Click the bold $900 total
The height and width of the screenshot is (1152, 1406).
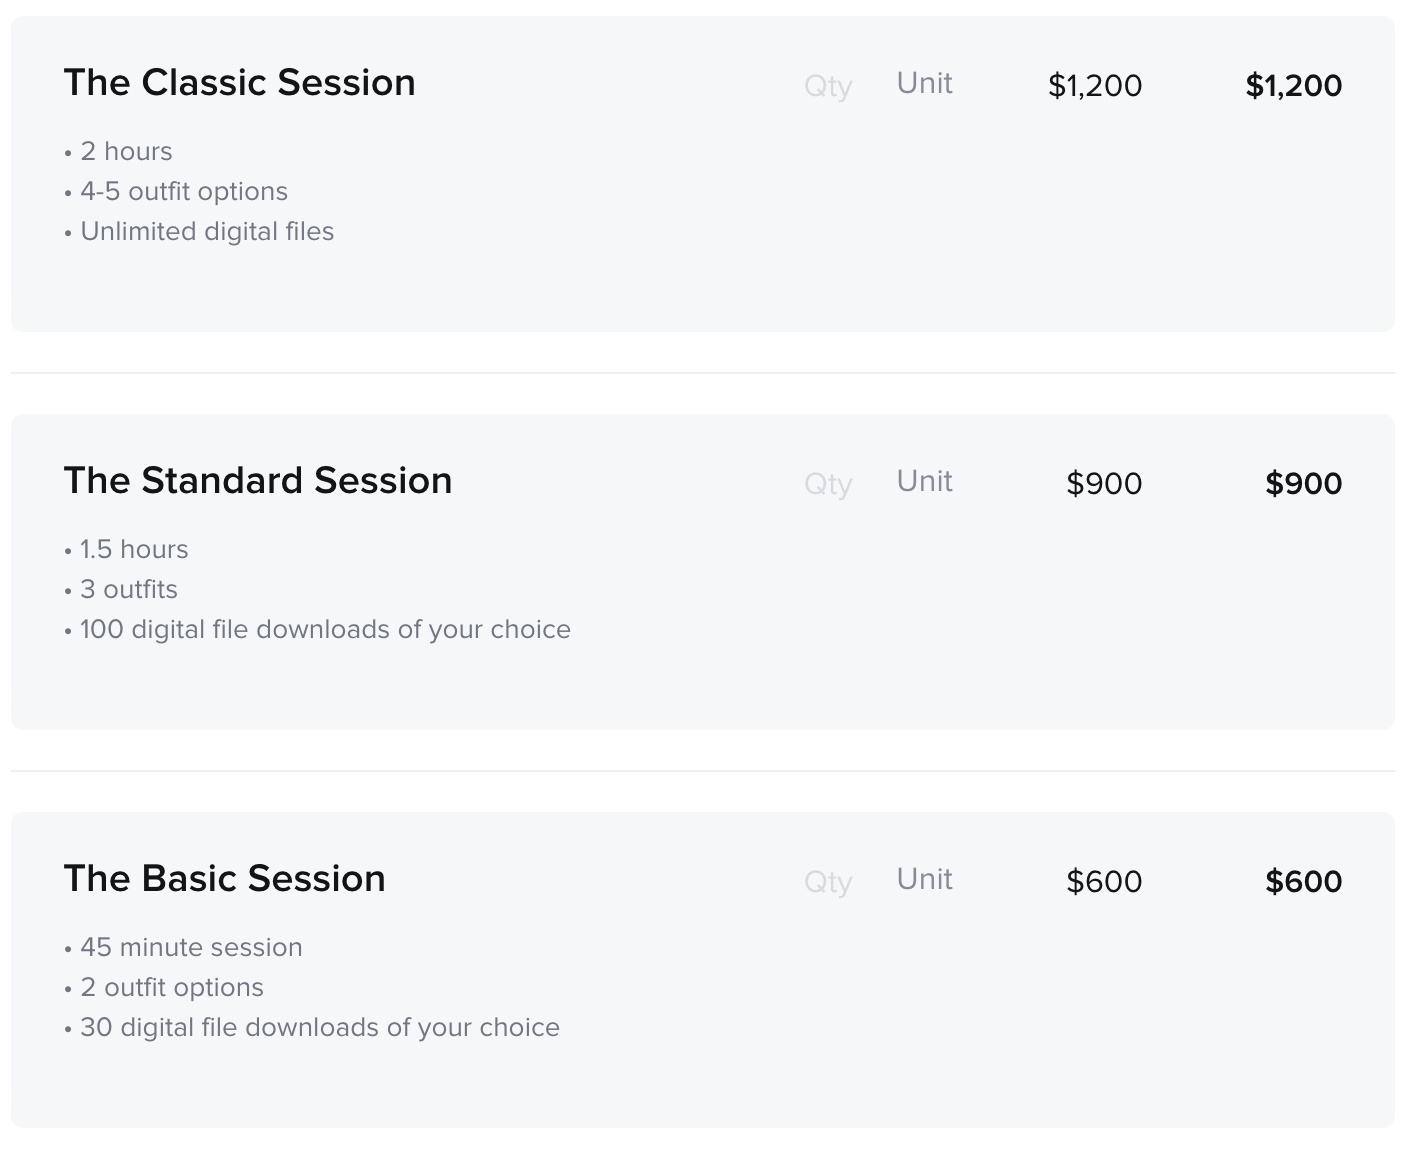point(1303,484)
